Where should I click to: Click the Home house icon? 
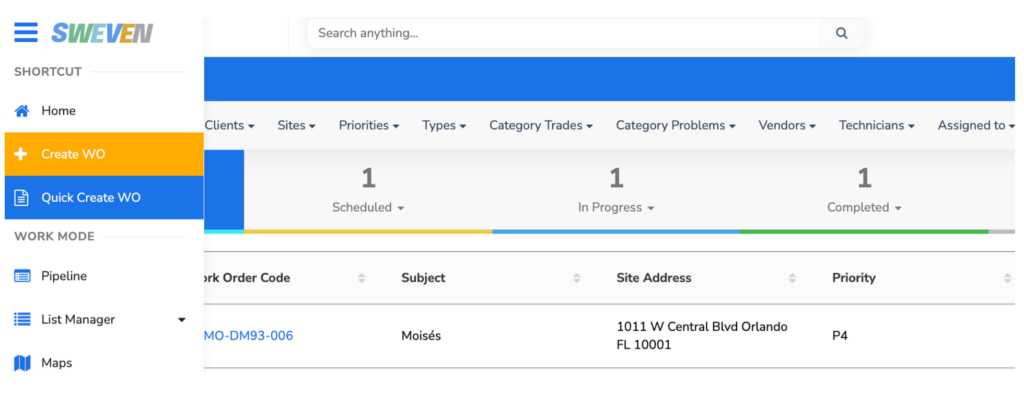coord(22,111)
